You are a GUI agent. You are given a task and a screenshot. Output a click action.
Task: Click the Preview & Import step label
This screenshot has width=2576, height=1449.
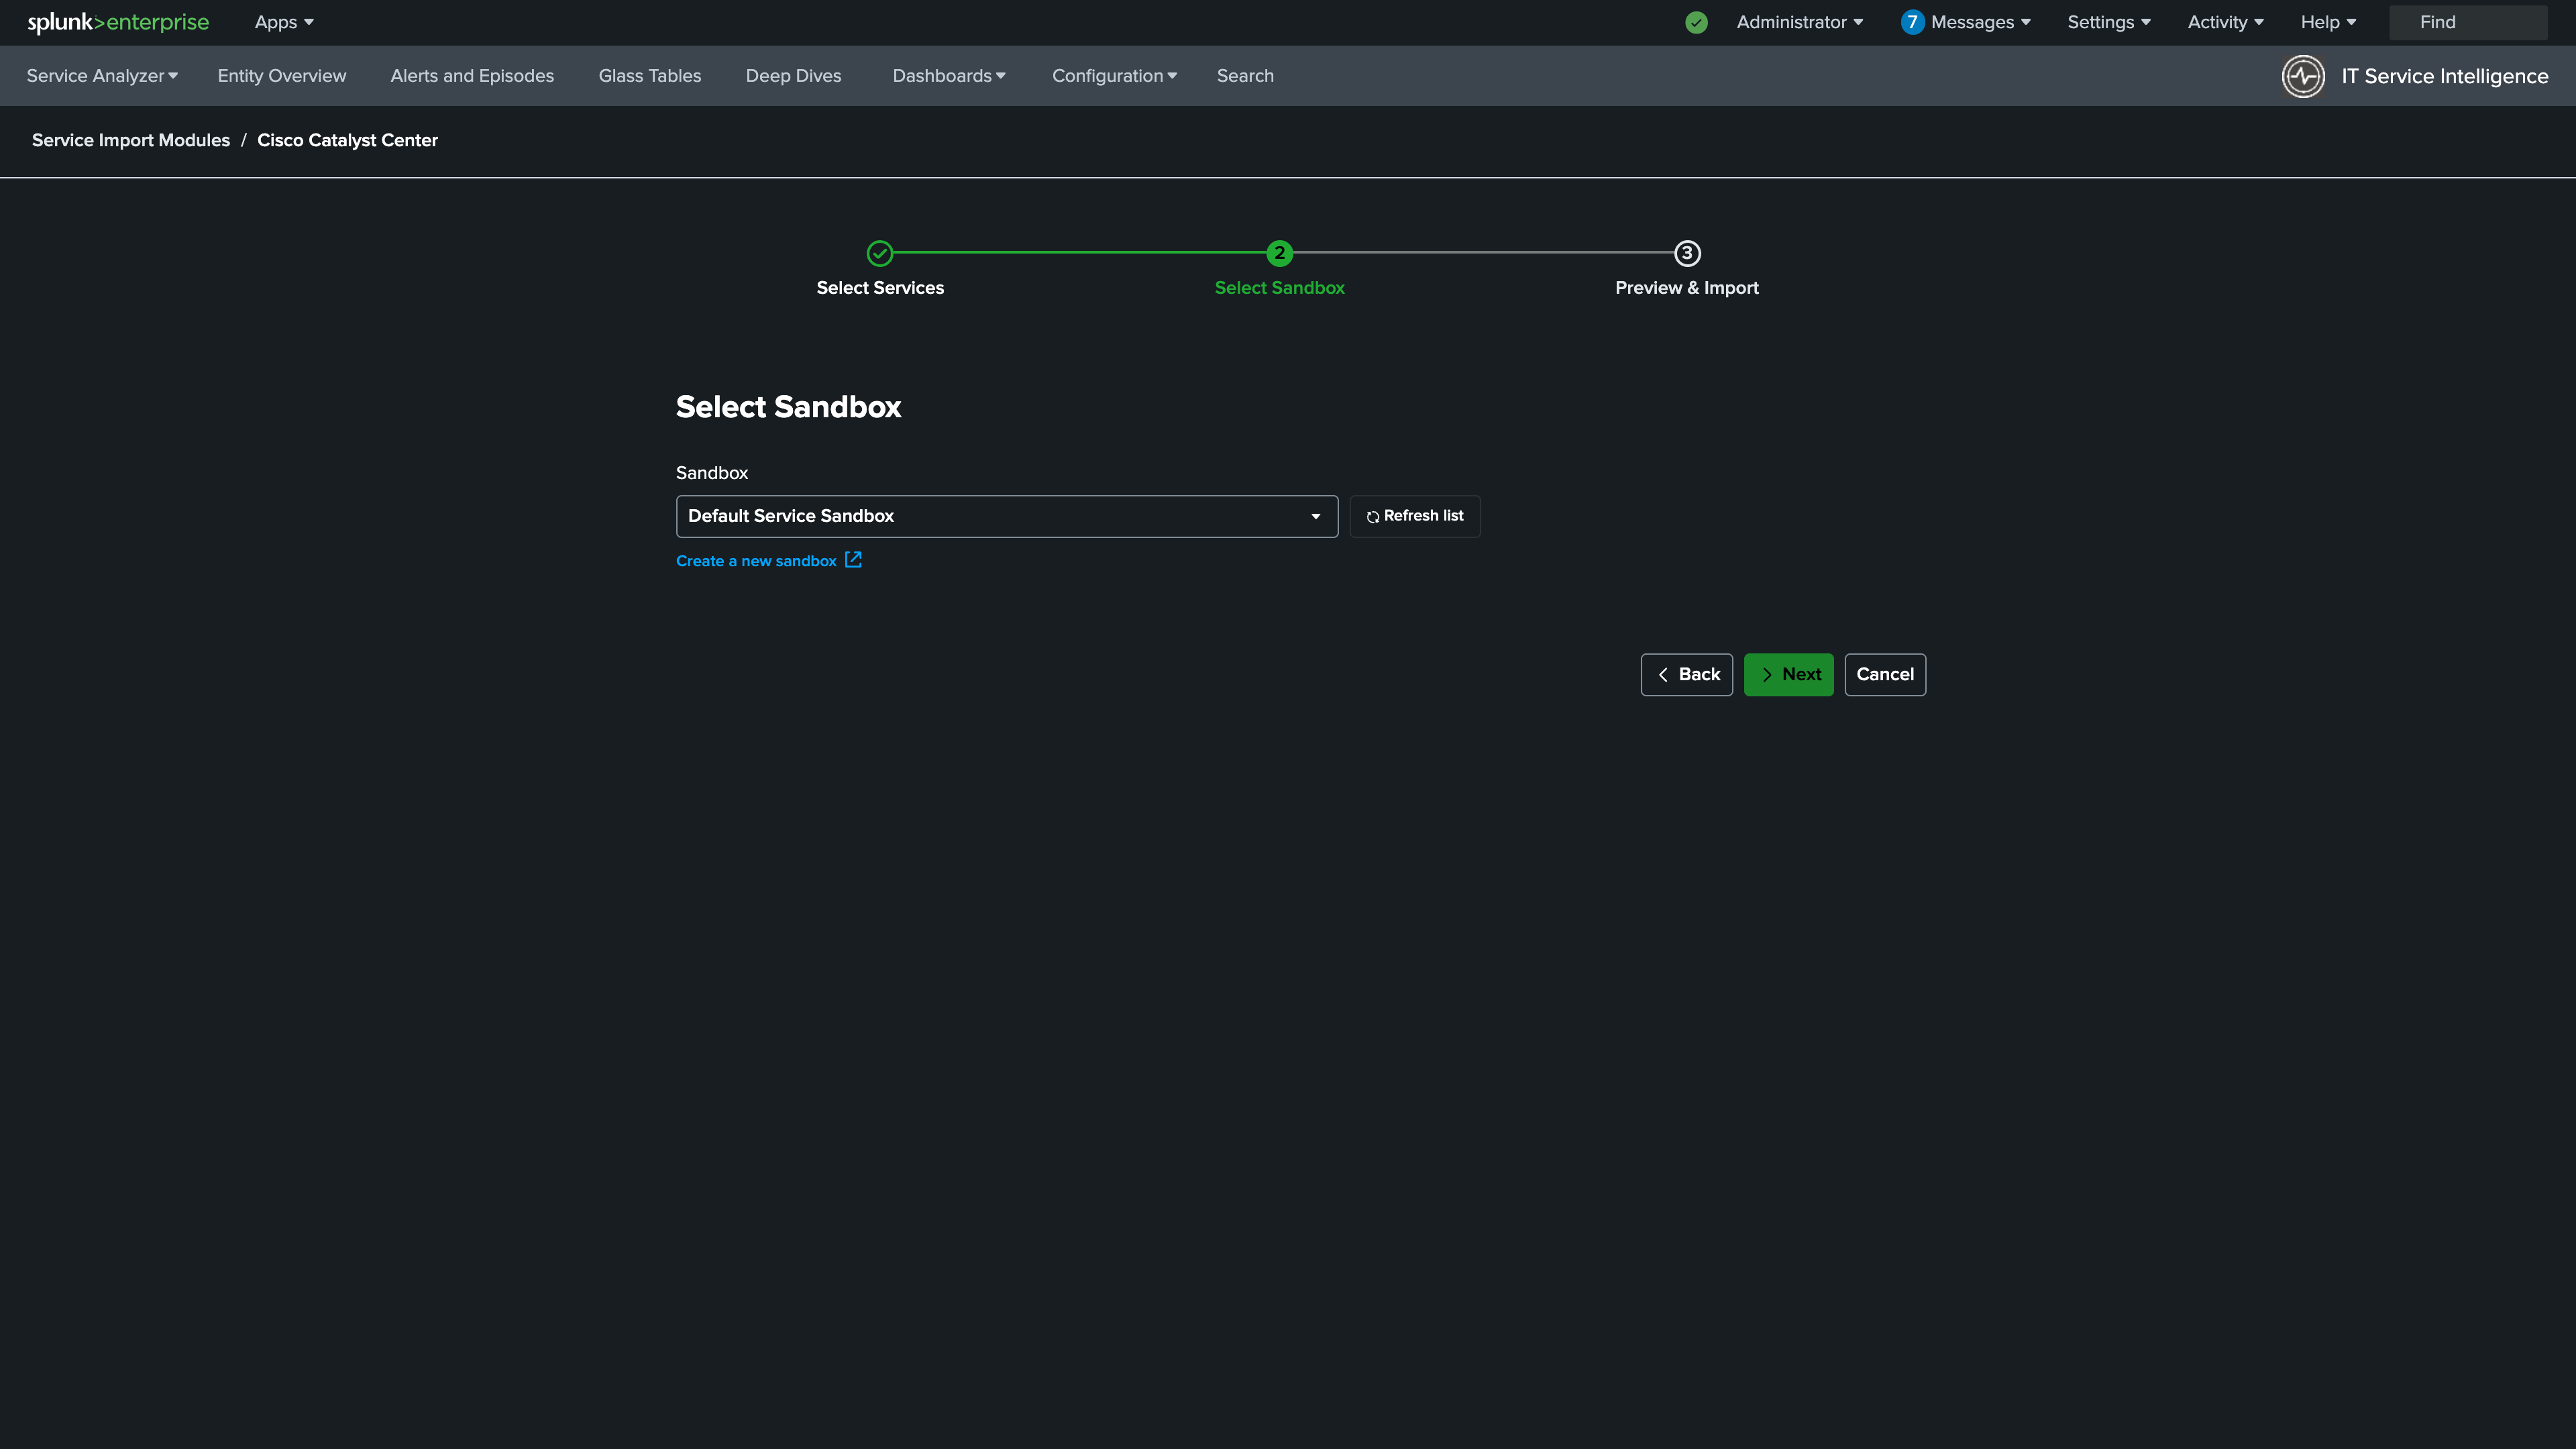click(1687, 288)
